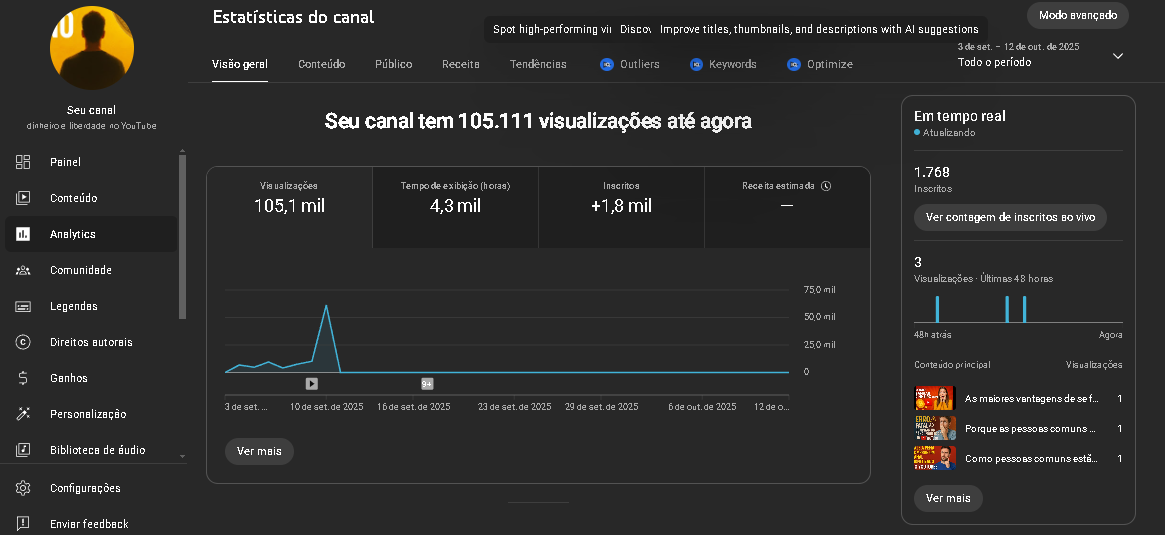This screenshot has height=535, width=1165.
Task: Open the Outliers tab
Action: (x=629, y=65)
